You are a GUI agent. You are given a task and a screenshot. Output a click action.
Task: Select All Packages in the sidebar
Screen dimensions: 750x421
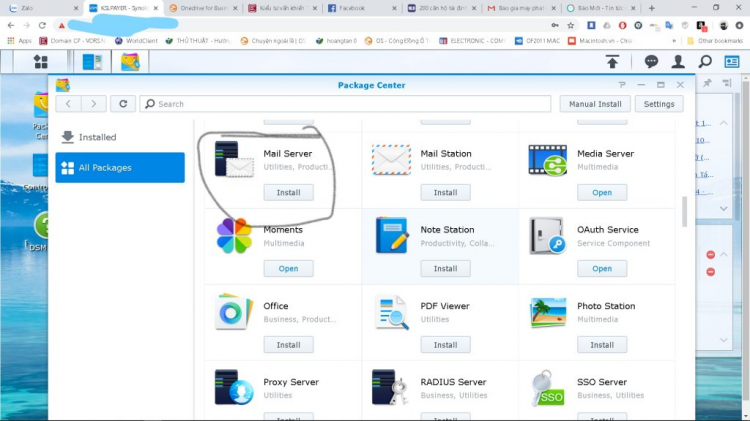point(120,167)
